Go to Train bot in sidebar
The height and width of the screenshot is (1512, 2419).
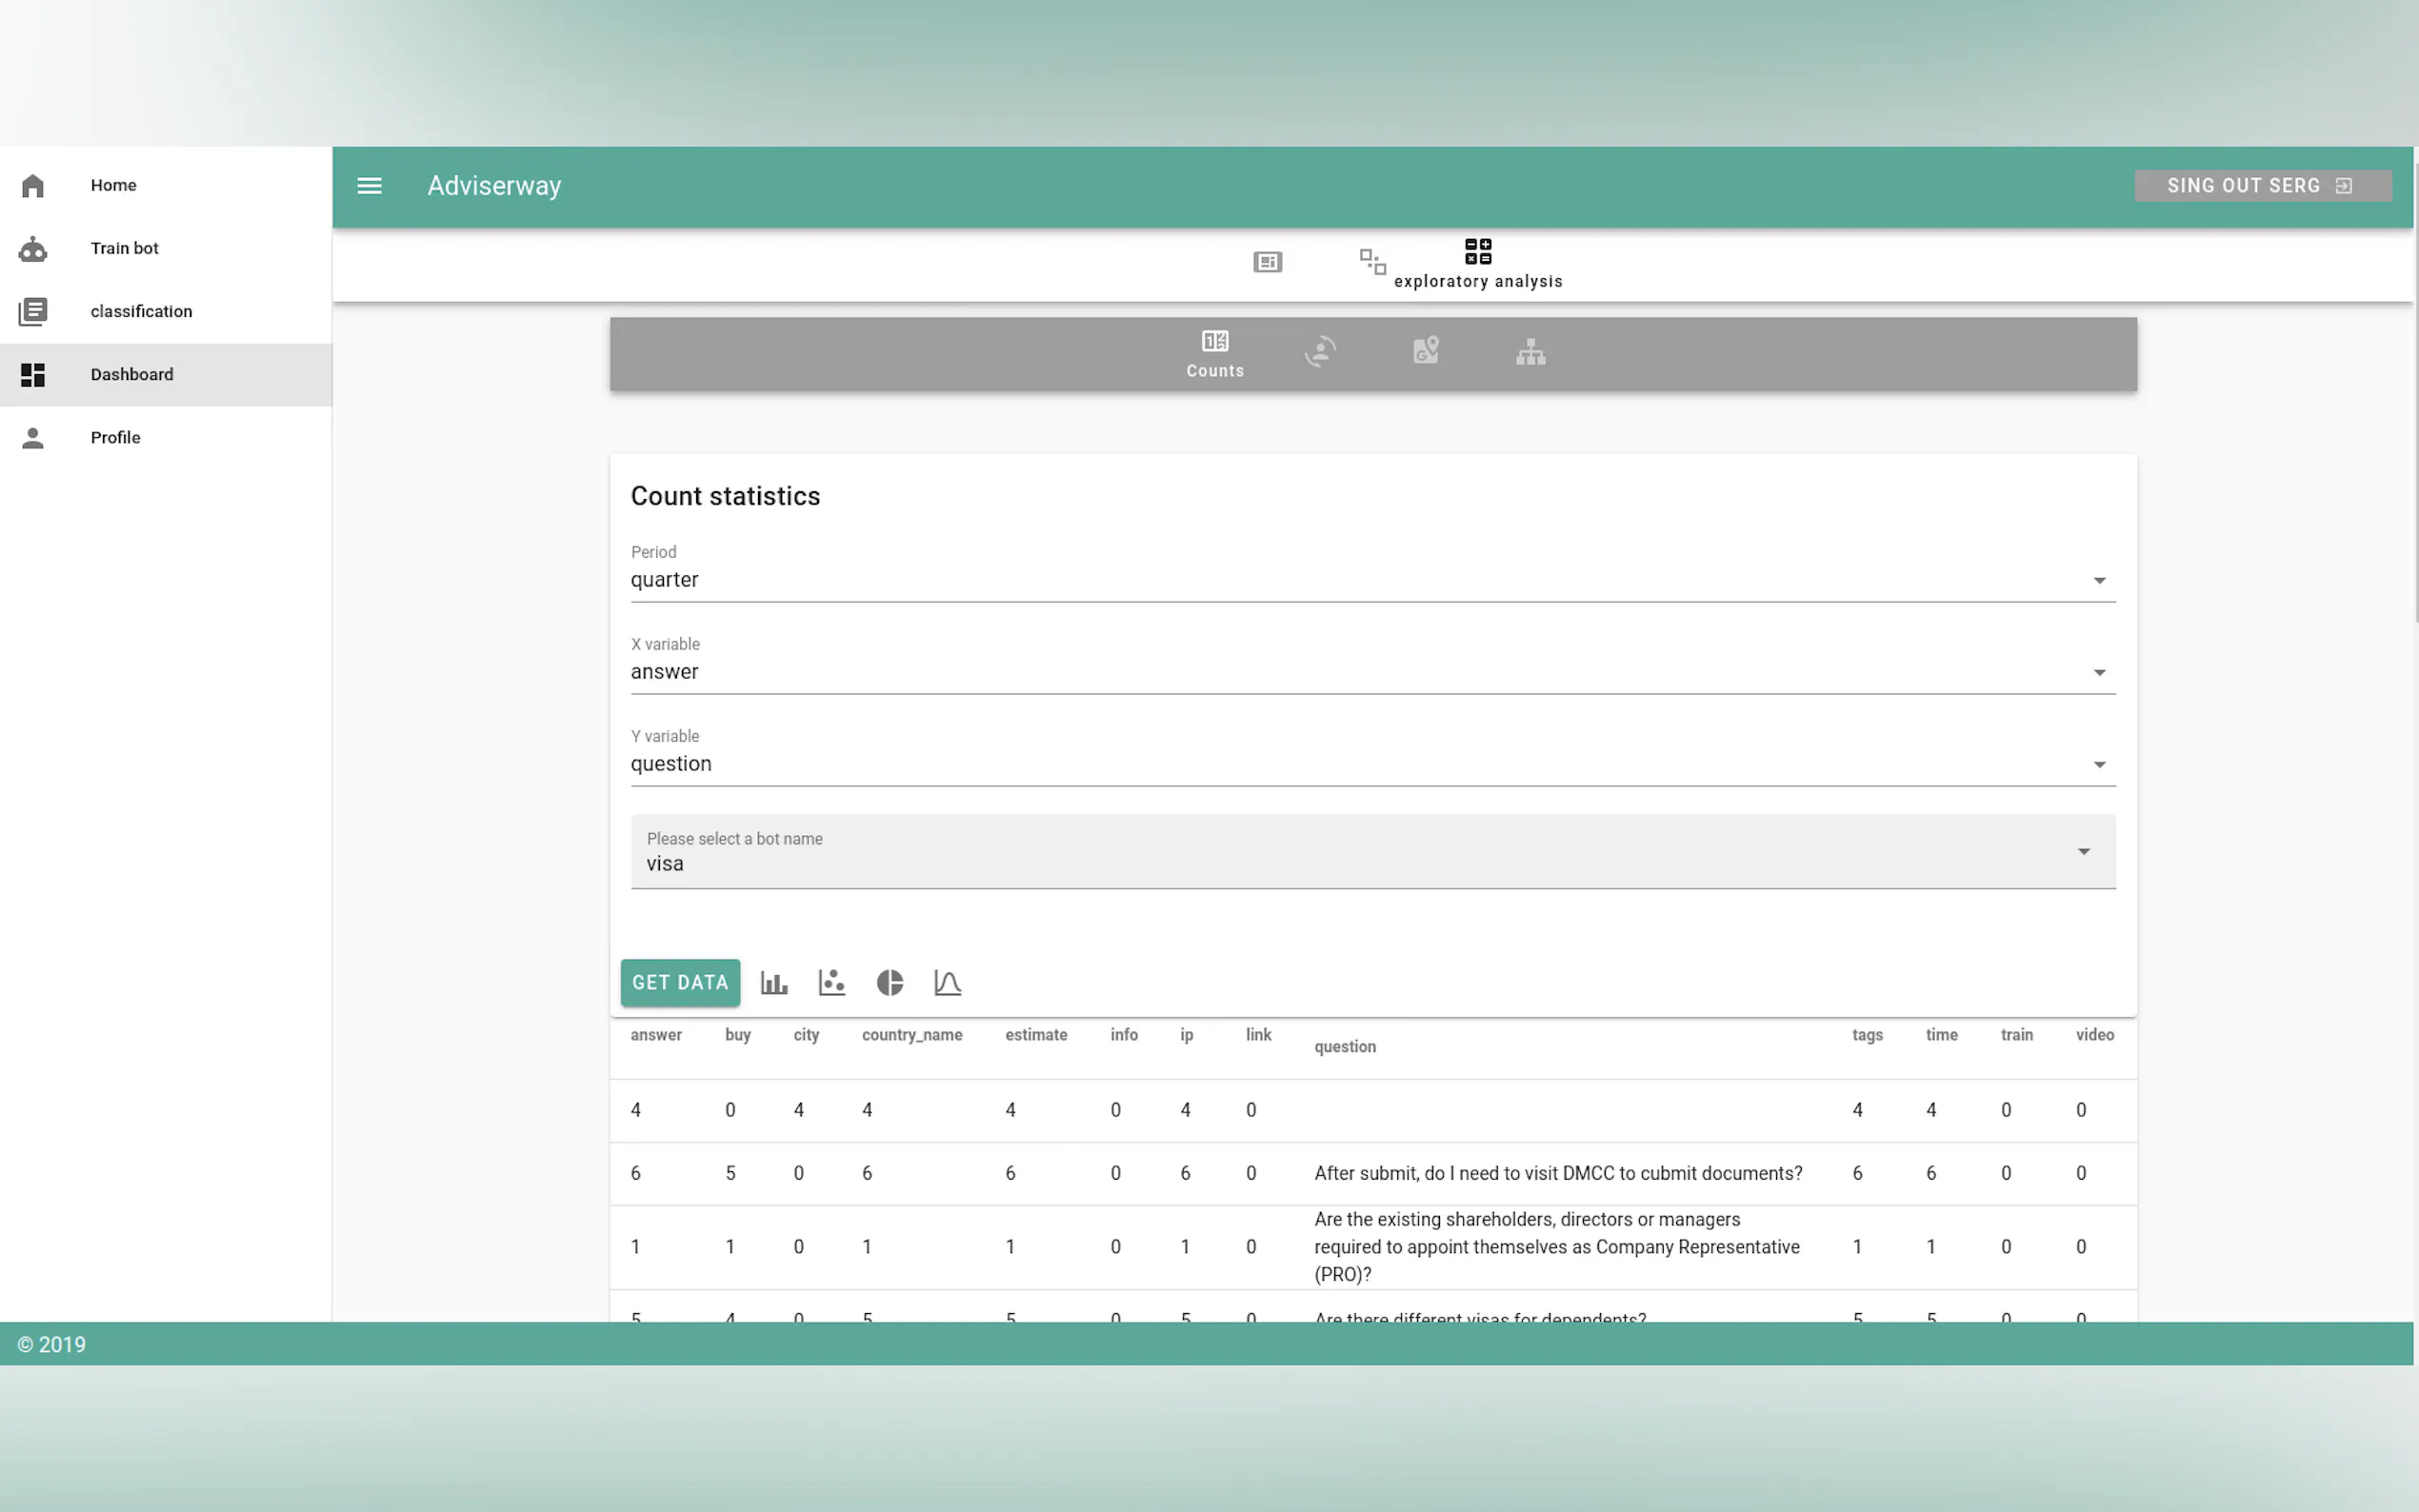click(x=125, y=248)
